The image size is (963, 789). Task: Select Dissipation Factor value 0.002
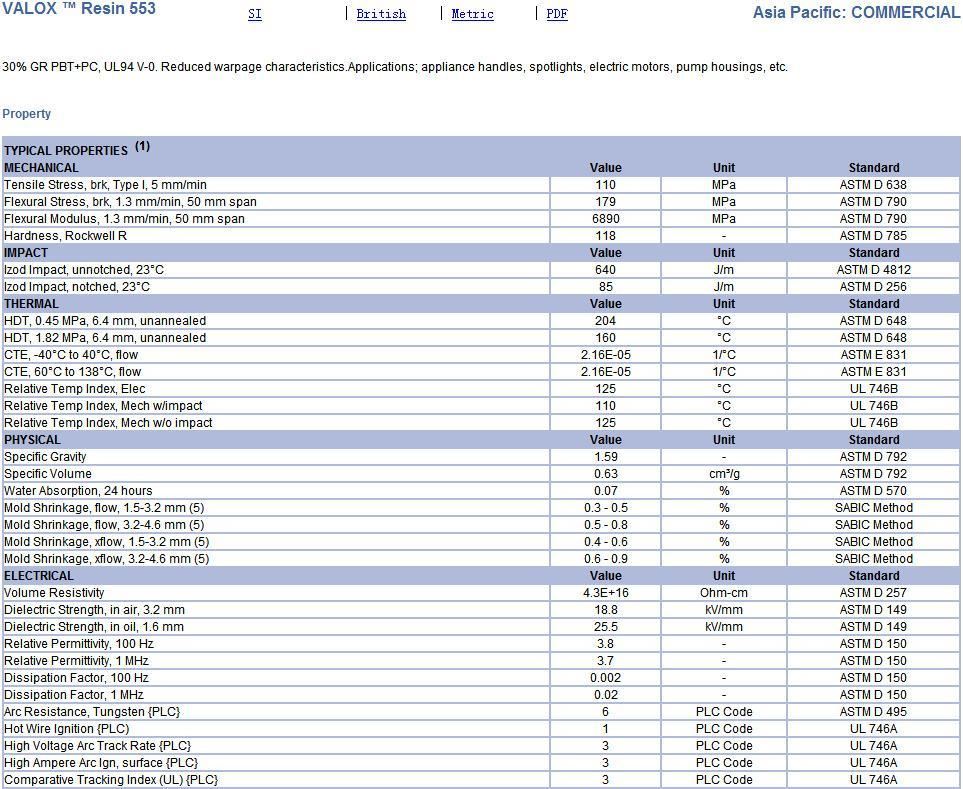click(606, 678)
